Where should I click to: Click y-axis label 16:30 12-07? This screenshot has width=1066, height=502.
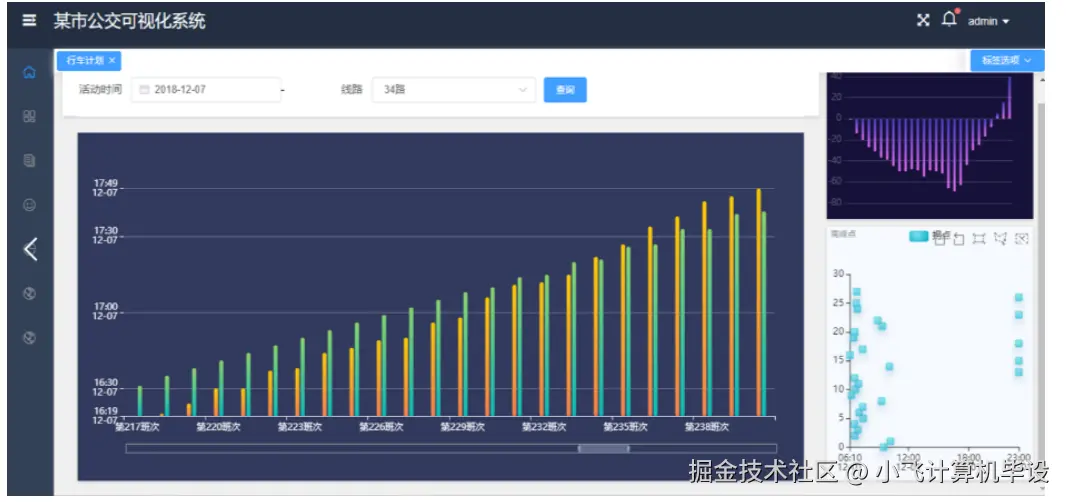[105, 388]
